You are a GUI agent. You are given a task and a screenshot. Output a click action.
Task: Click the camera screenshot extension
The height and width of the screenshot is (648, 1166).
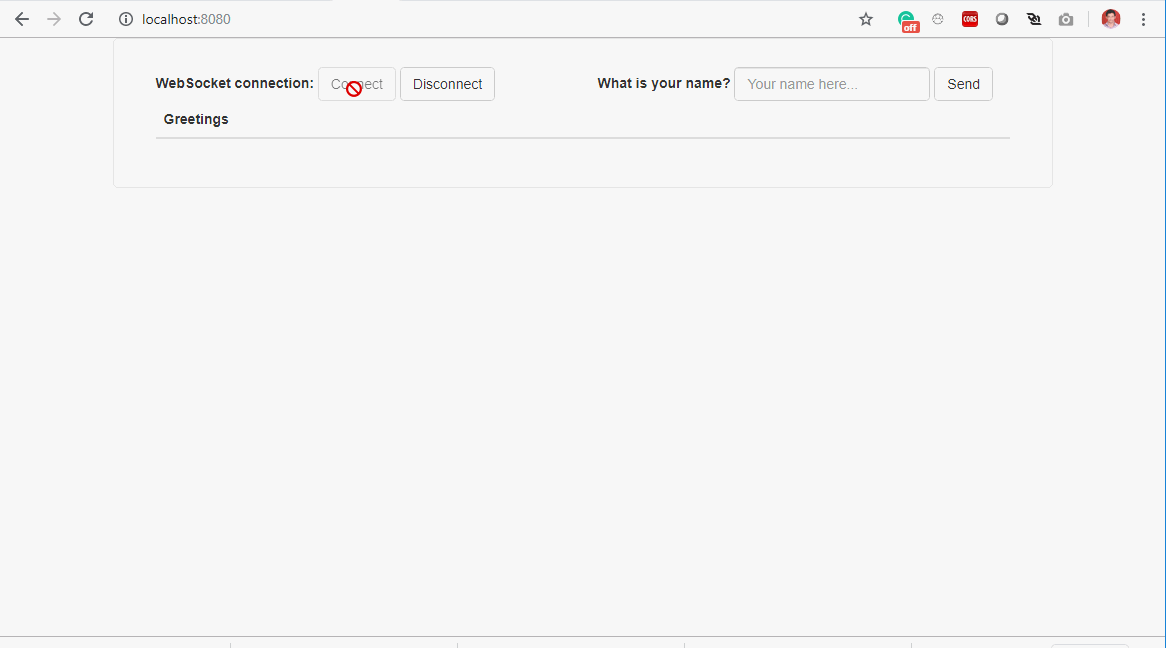(x=1066, y=19)
